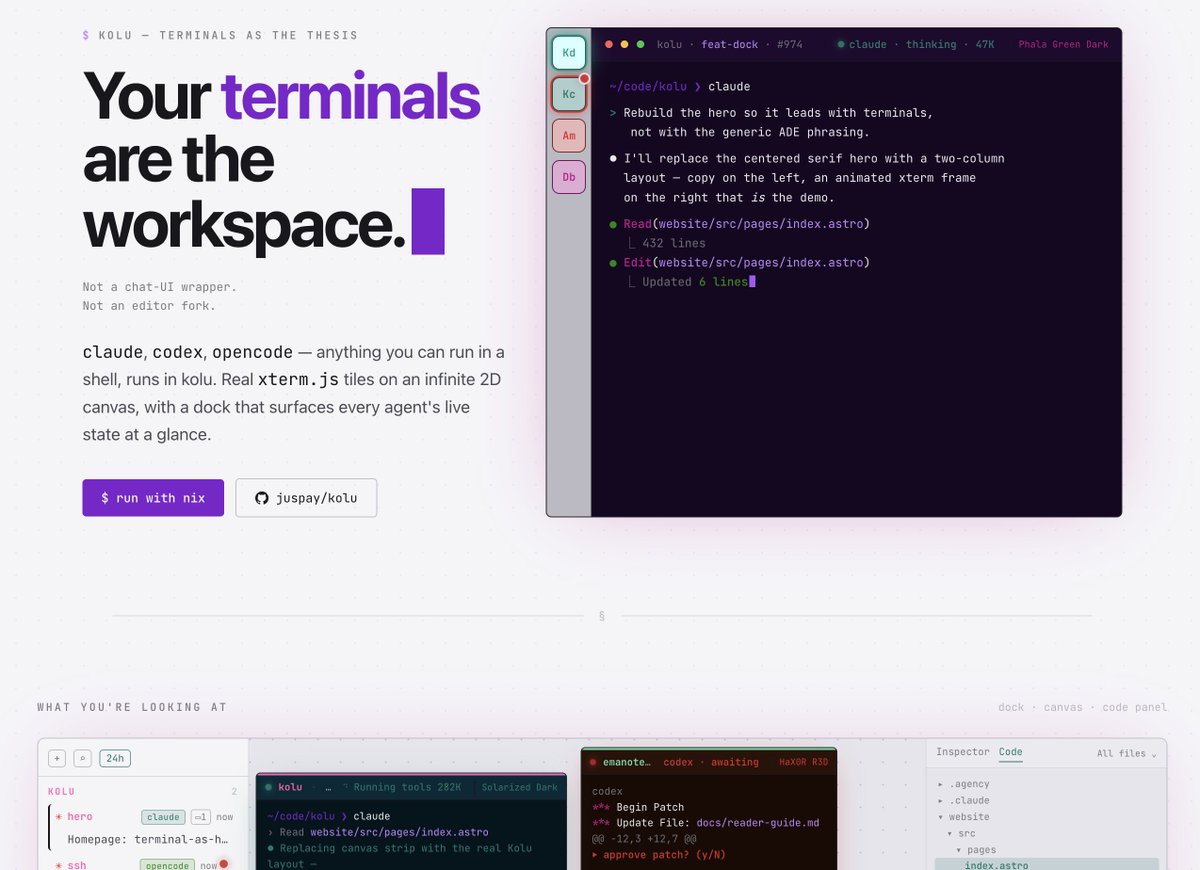Screen dimensions: 1200x870
Task: Click the #974 label in terminal header
Action: tap(789, 45)
